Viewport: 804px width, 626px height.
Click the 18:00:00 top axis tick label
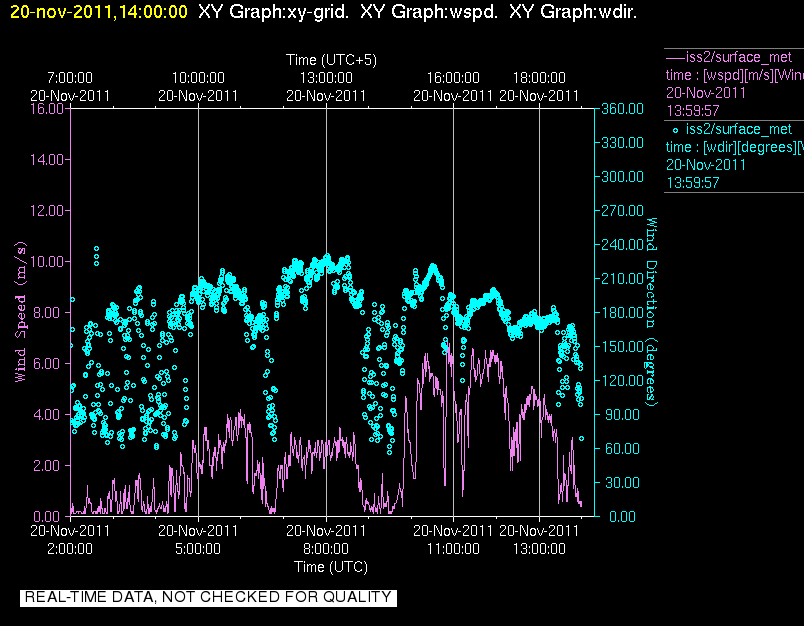coord(539,78)
